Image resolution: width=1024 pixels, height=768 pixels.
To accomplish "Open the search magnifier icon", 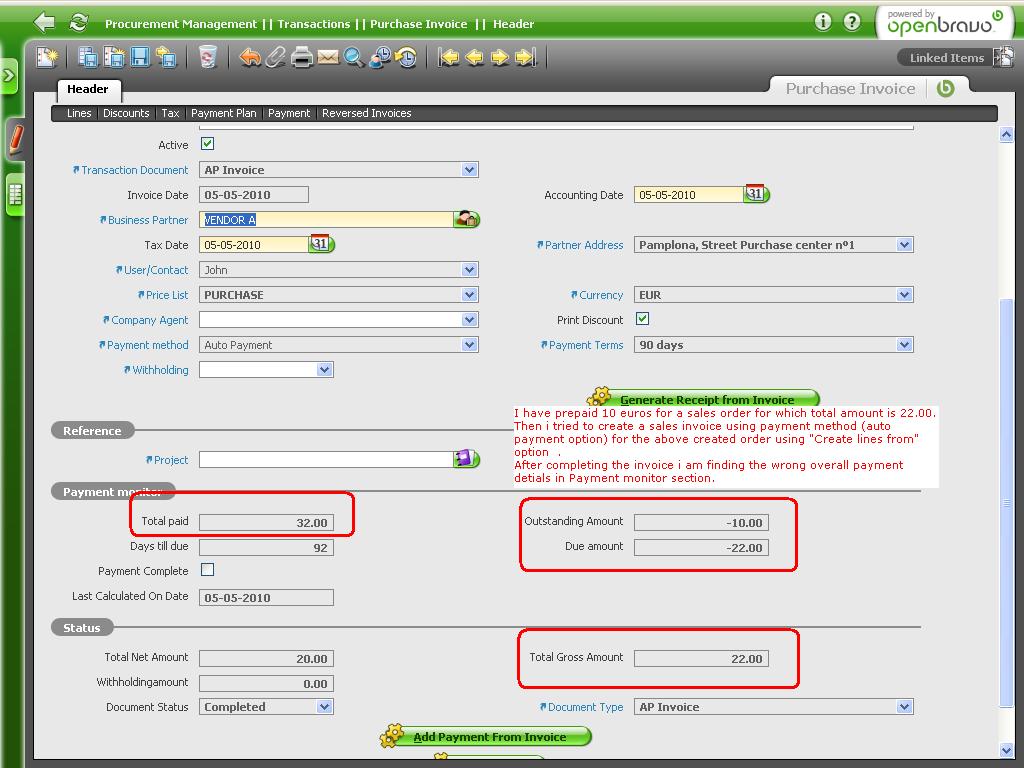I will pyautogui.click(x=353, y=57).
